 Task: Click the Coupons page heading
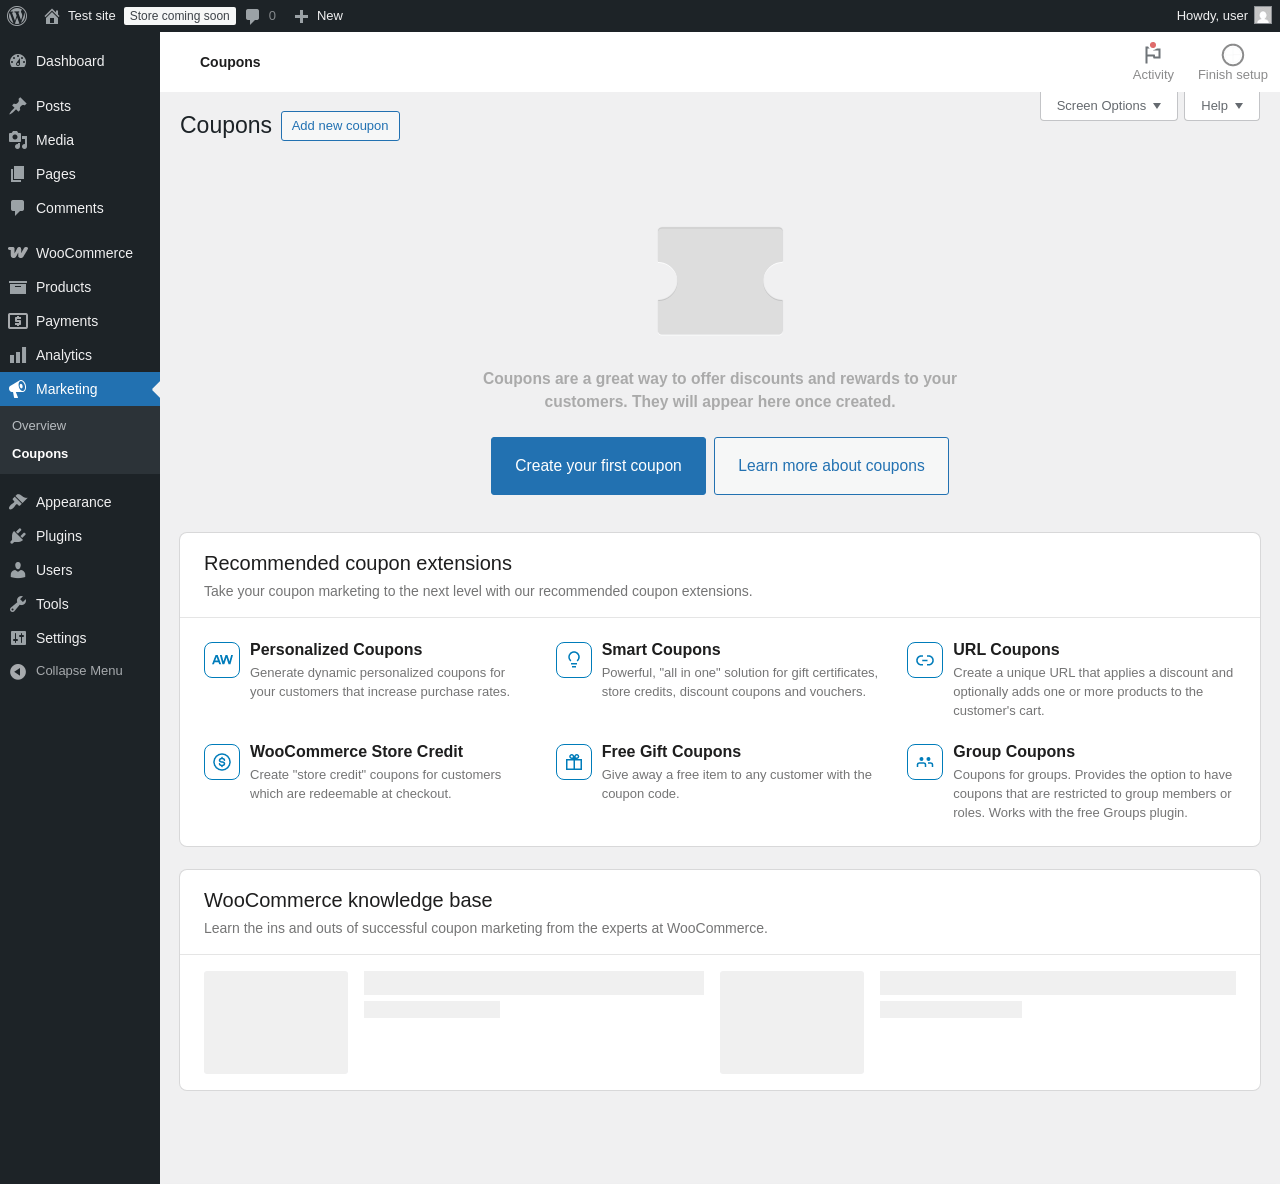tap(226, 125)
